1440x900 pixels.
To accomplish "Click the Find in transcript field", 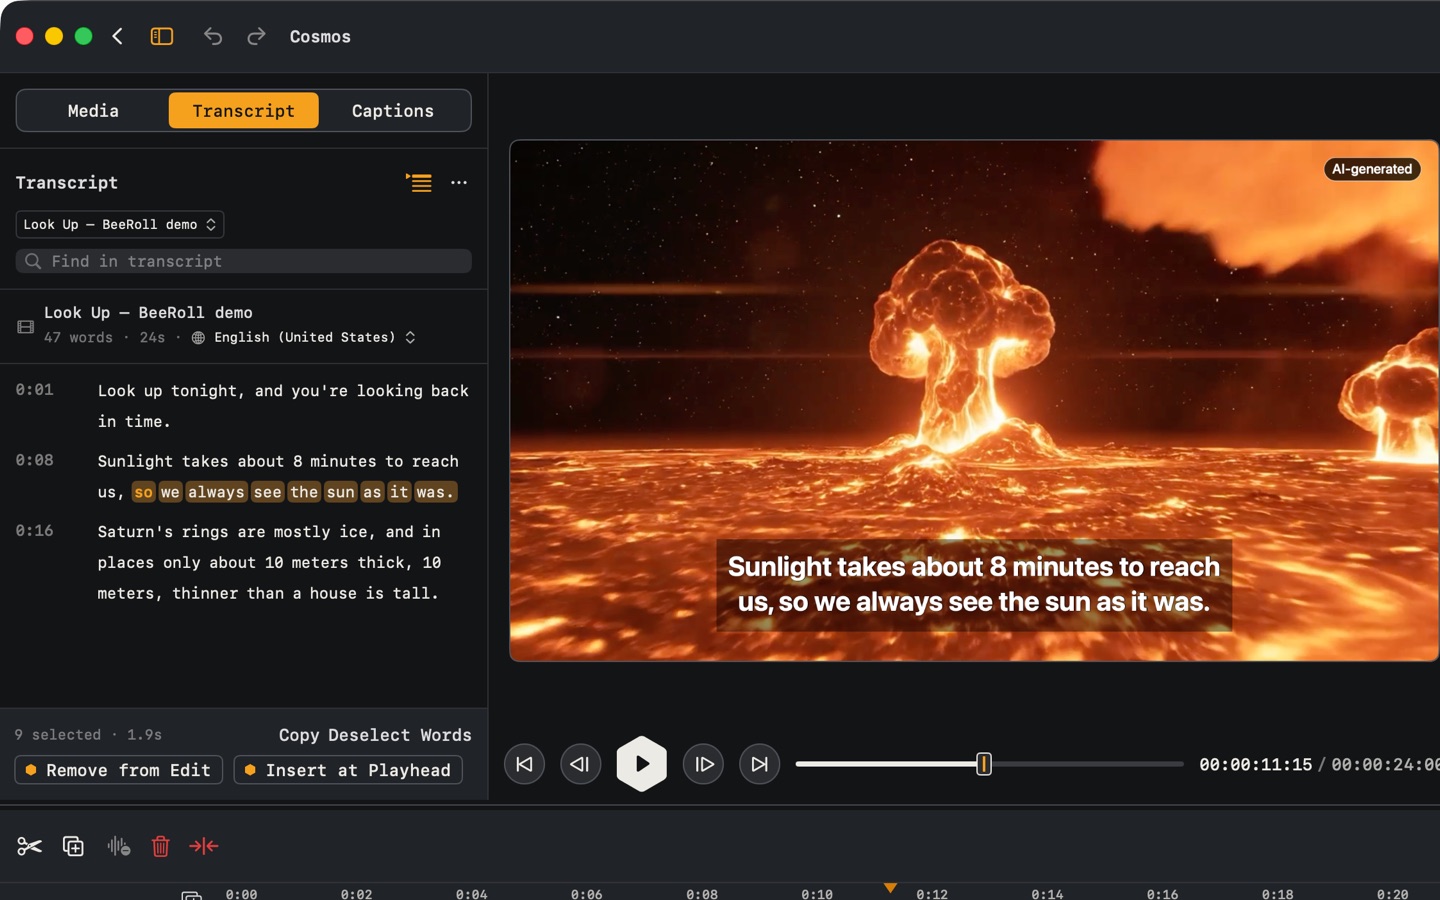I will click(244, 261).
